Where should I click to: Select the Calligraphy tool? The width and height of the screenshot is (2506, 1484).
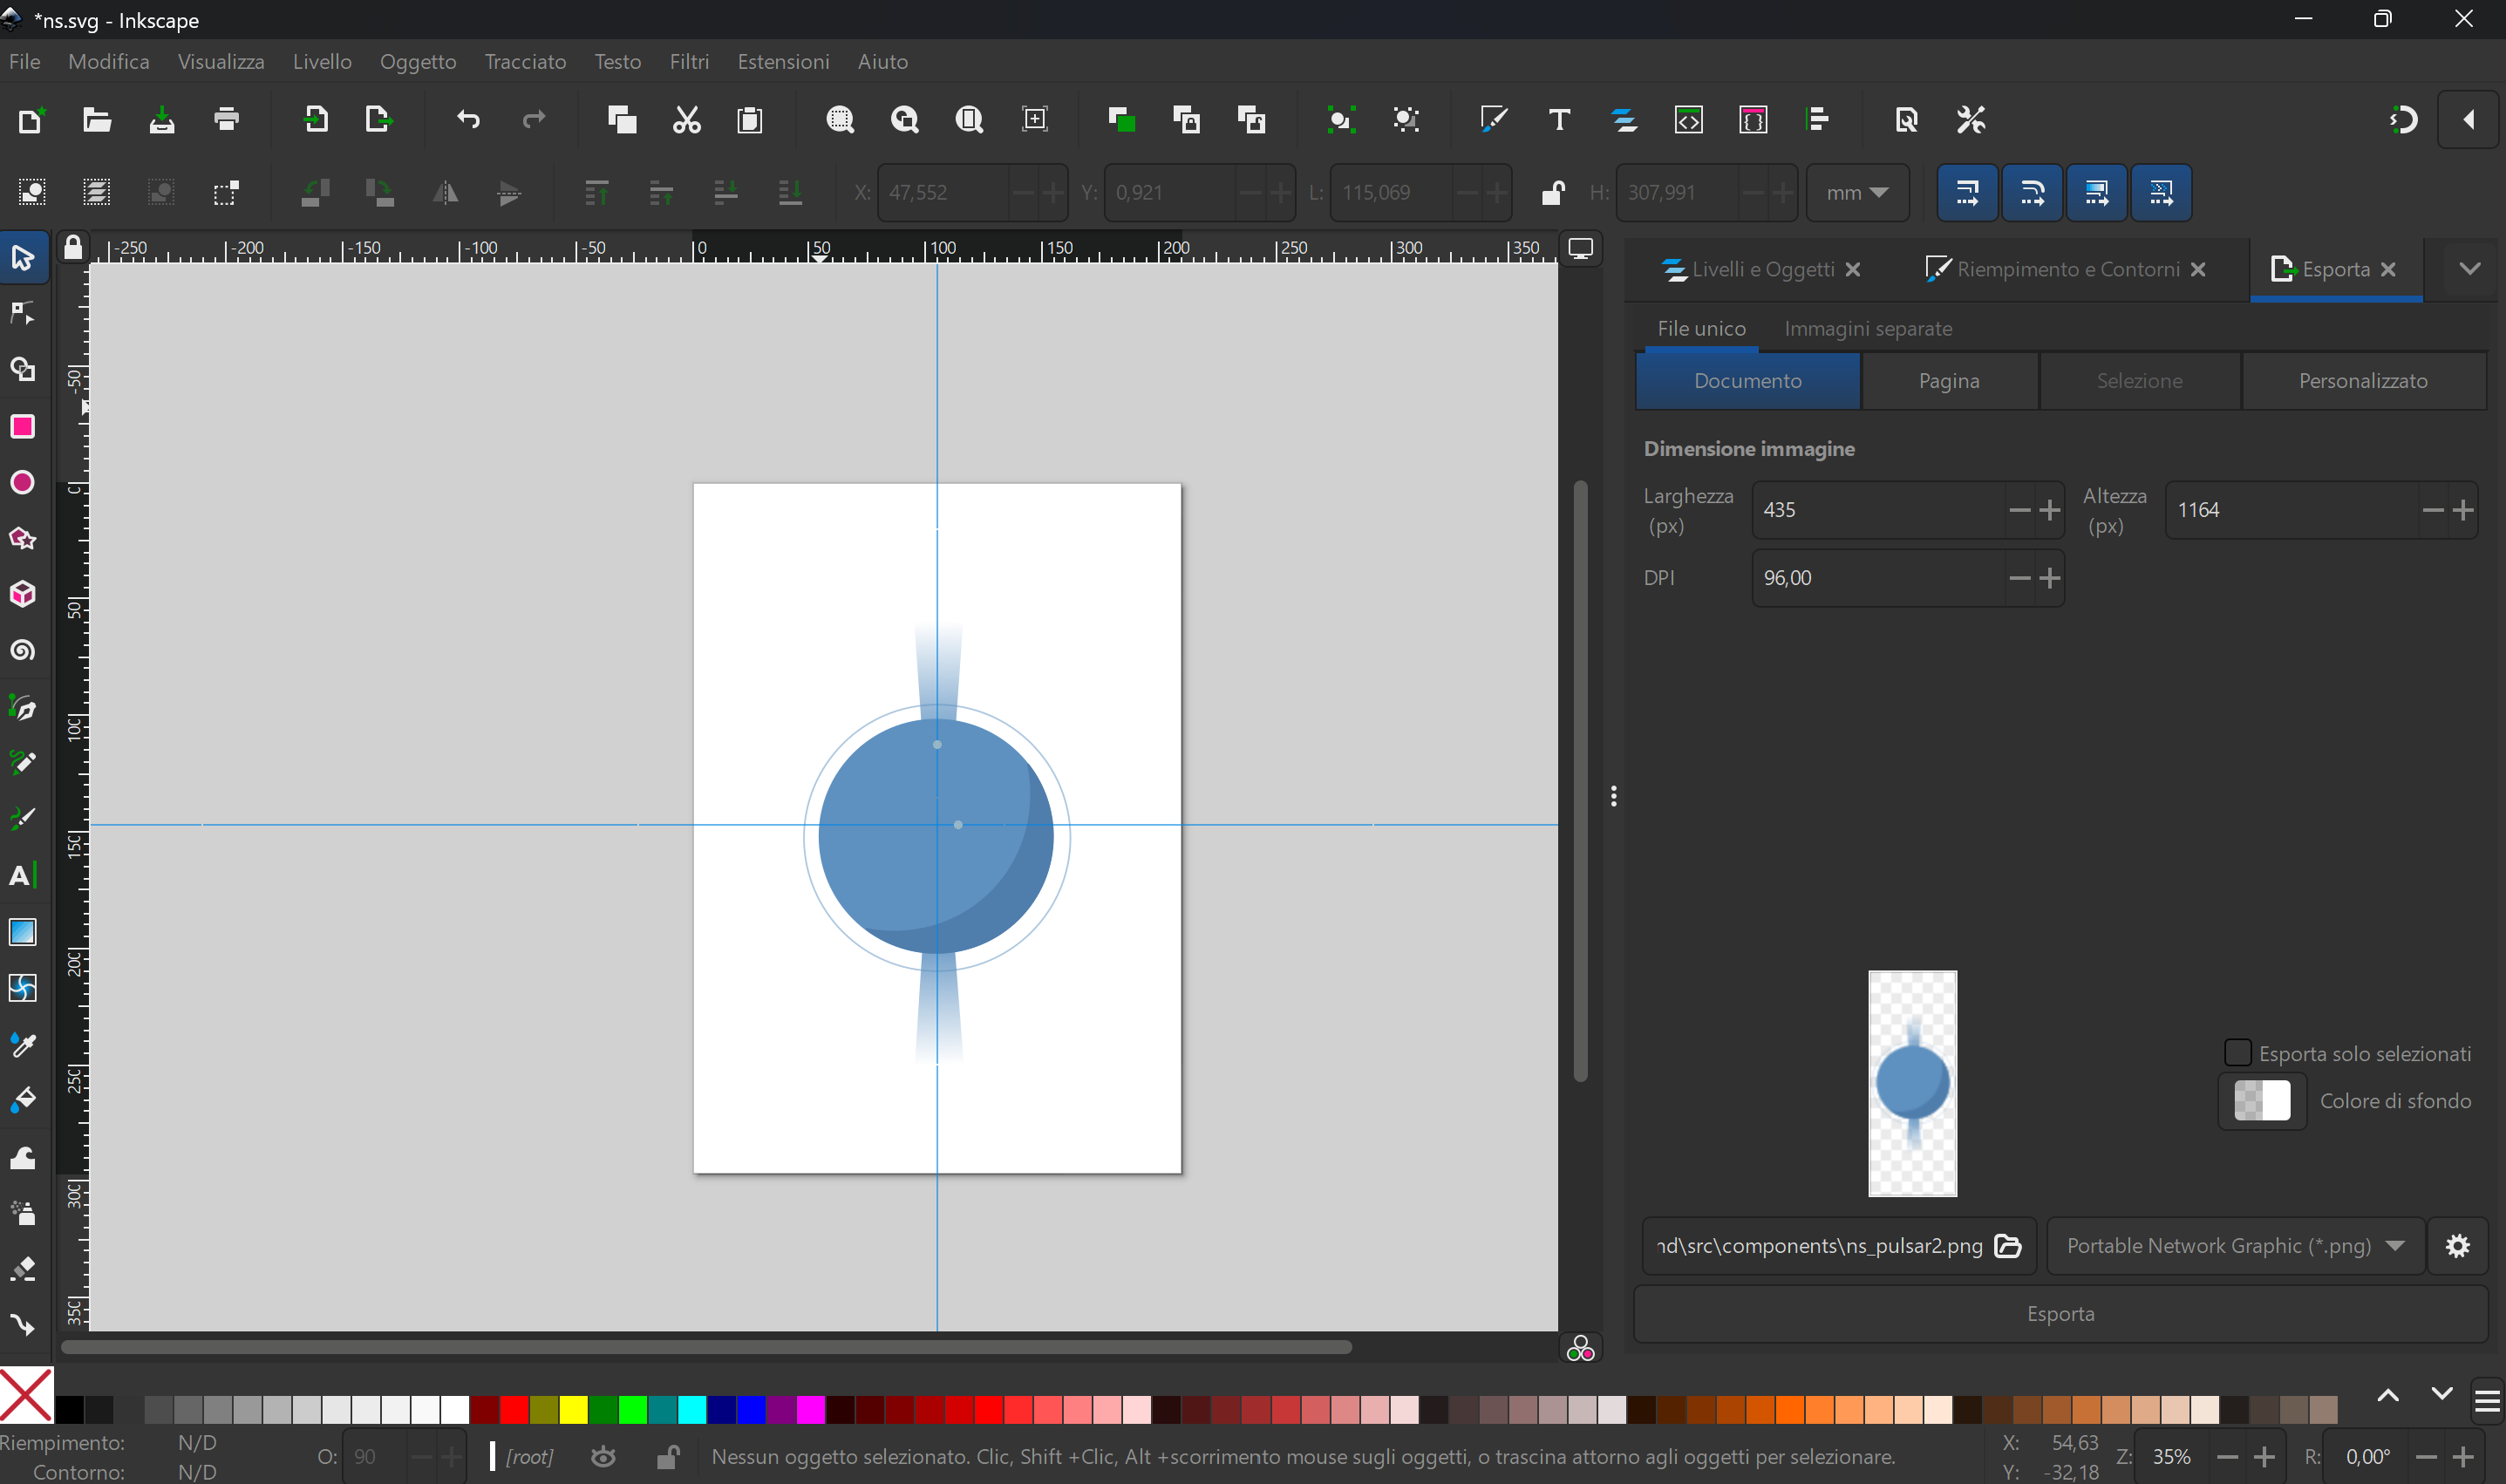pyautogui.click(x=22, y=820)
